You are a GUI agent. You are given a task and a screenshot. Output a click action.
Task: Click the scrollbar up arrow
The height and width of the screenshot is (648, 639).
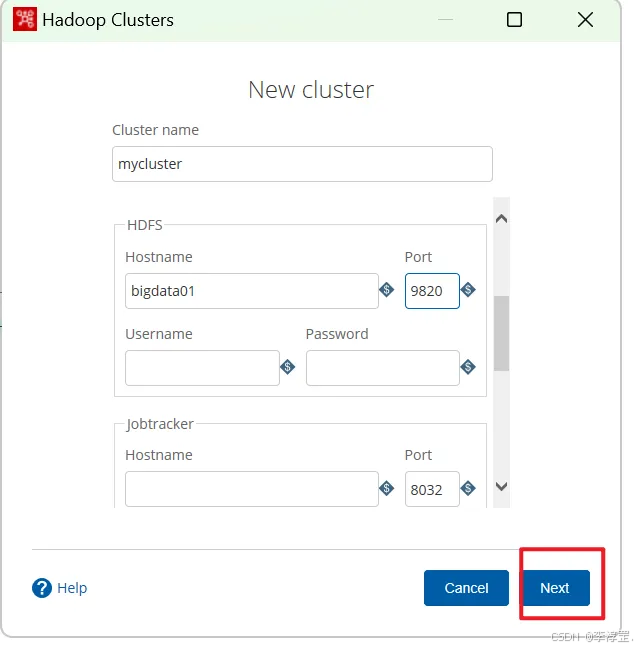click(x=501, y=218)
